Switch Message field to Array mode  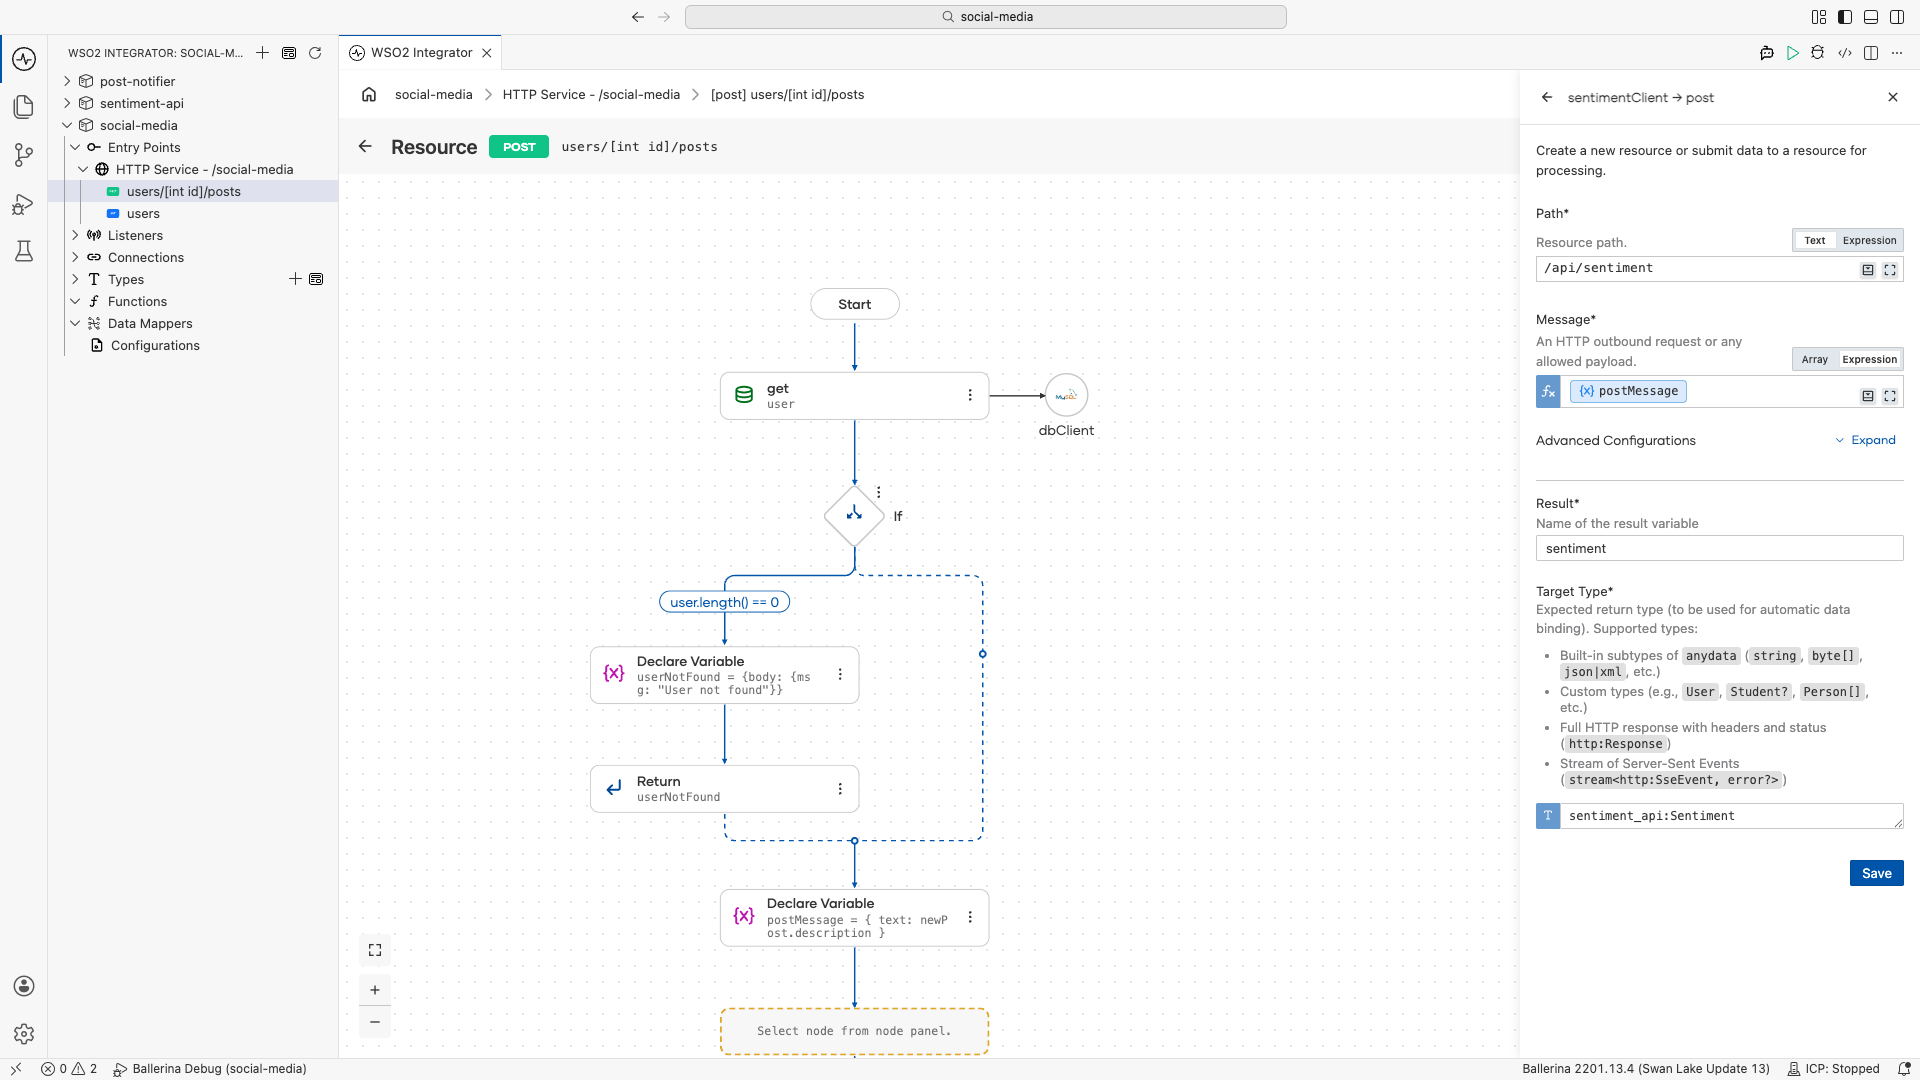click(1815, 360)
